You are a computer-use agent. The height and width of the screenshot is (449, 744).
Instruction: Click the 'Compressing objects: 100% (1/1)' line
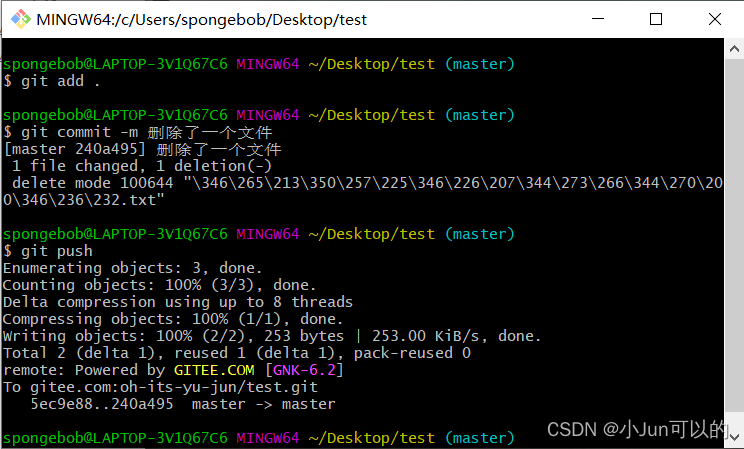tap(173, 319)
